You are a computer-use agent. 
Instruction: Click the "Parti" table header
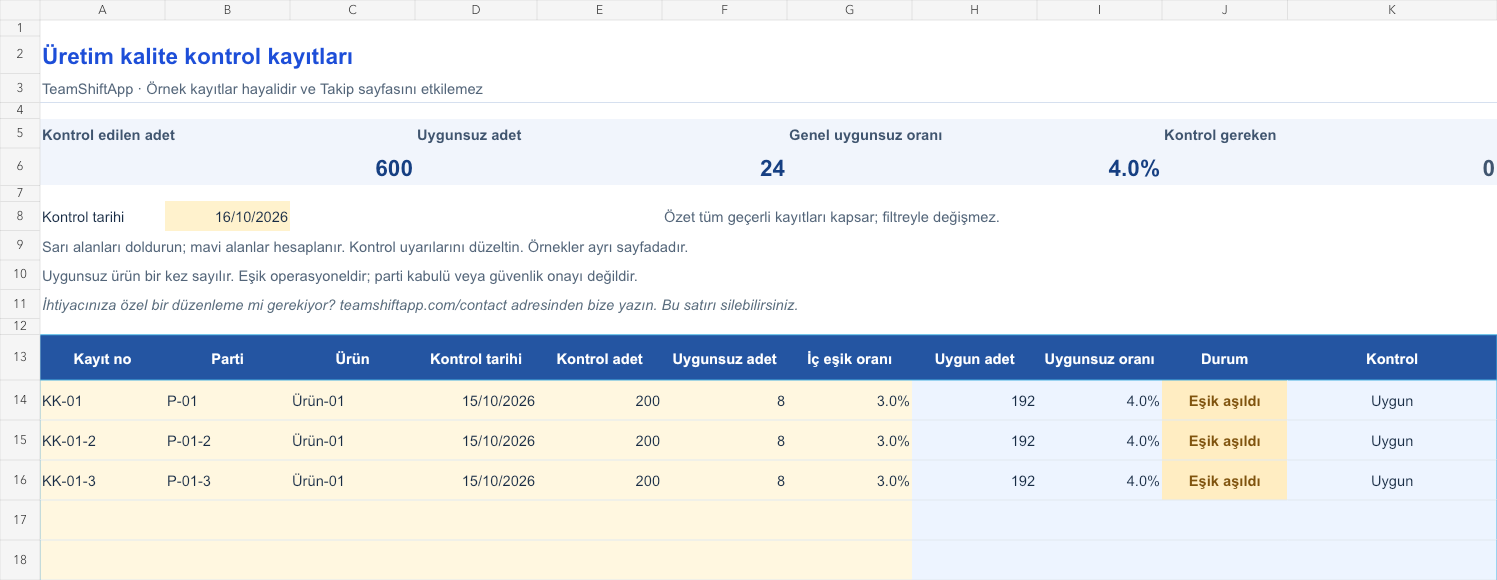(227, 359)
